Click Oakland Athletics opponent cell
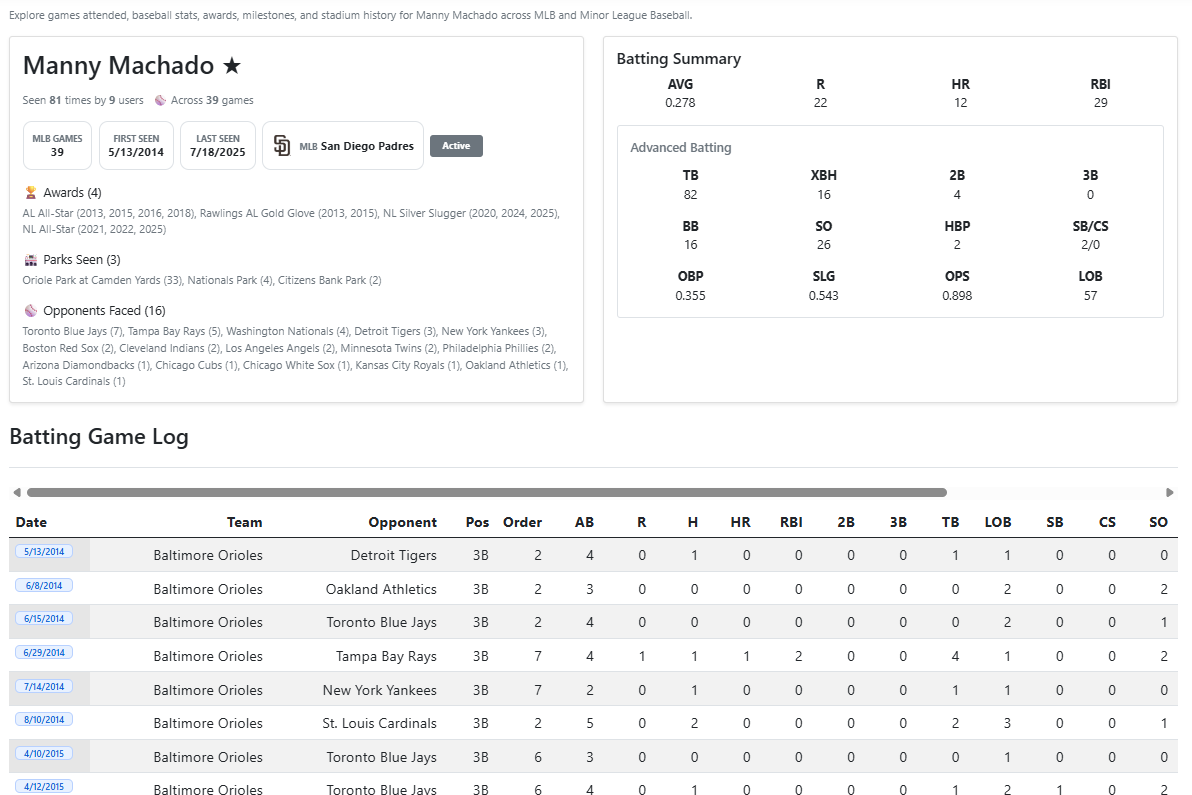1192x795 pixels. click(381, 590)
